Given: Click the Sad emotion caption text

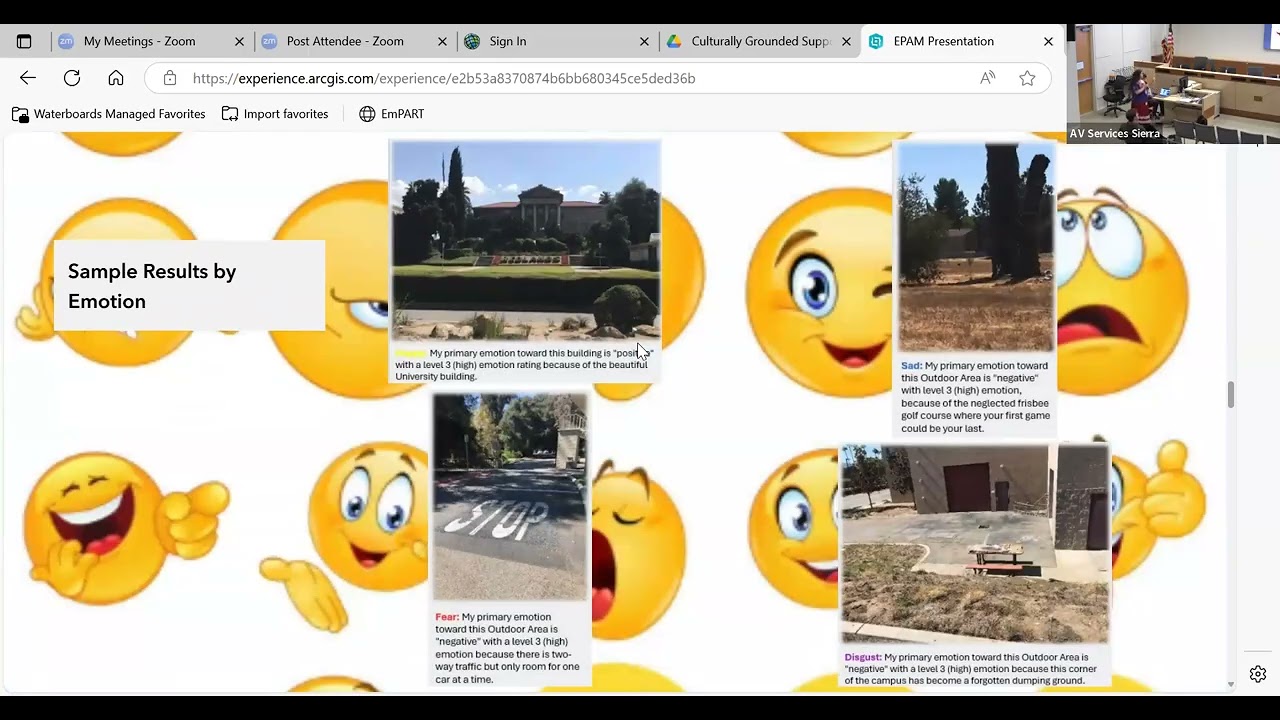Looking at the screenshot, I should [975, 397].
